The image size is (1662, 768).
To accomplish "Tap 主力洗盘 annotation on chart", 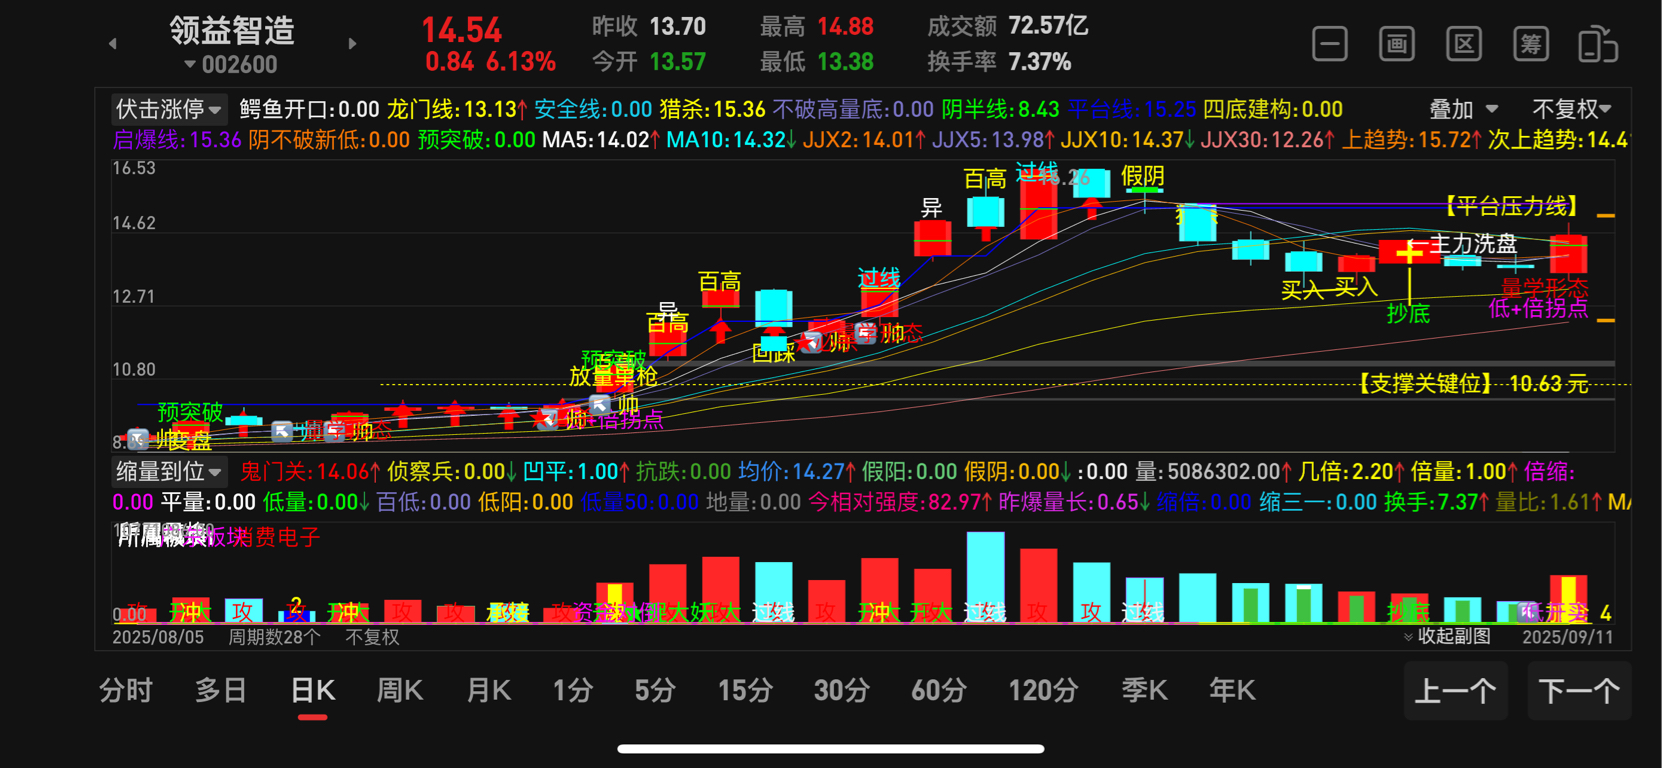I will 1472,243.
